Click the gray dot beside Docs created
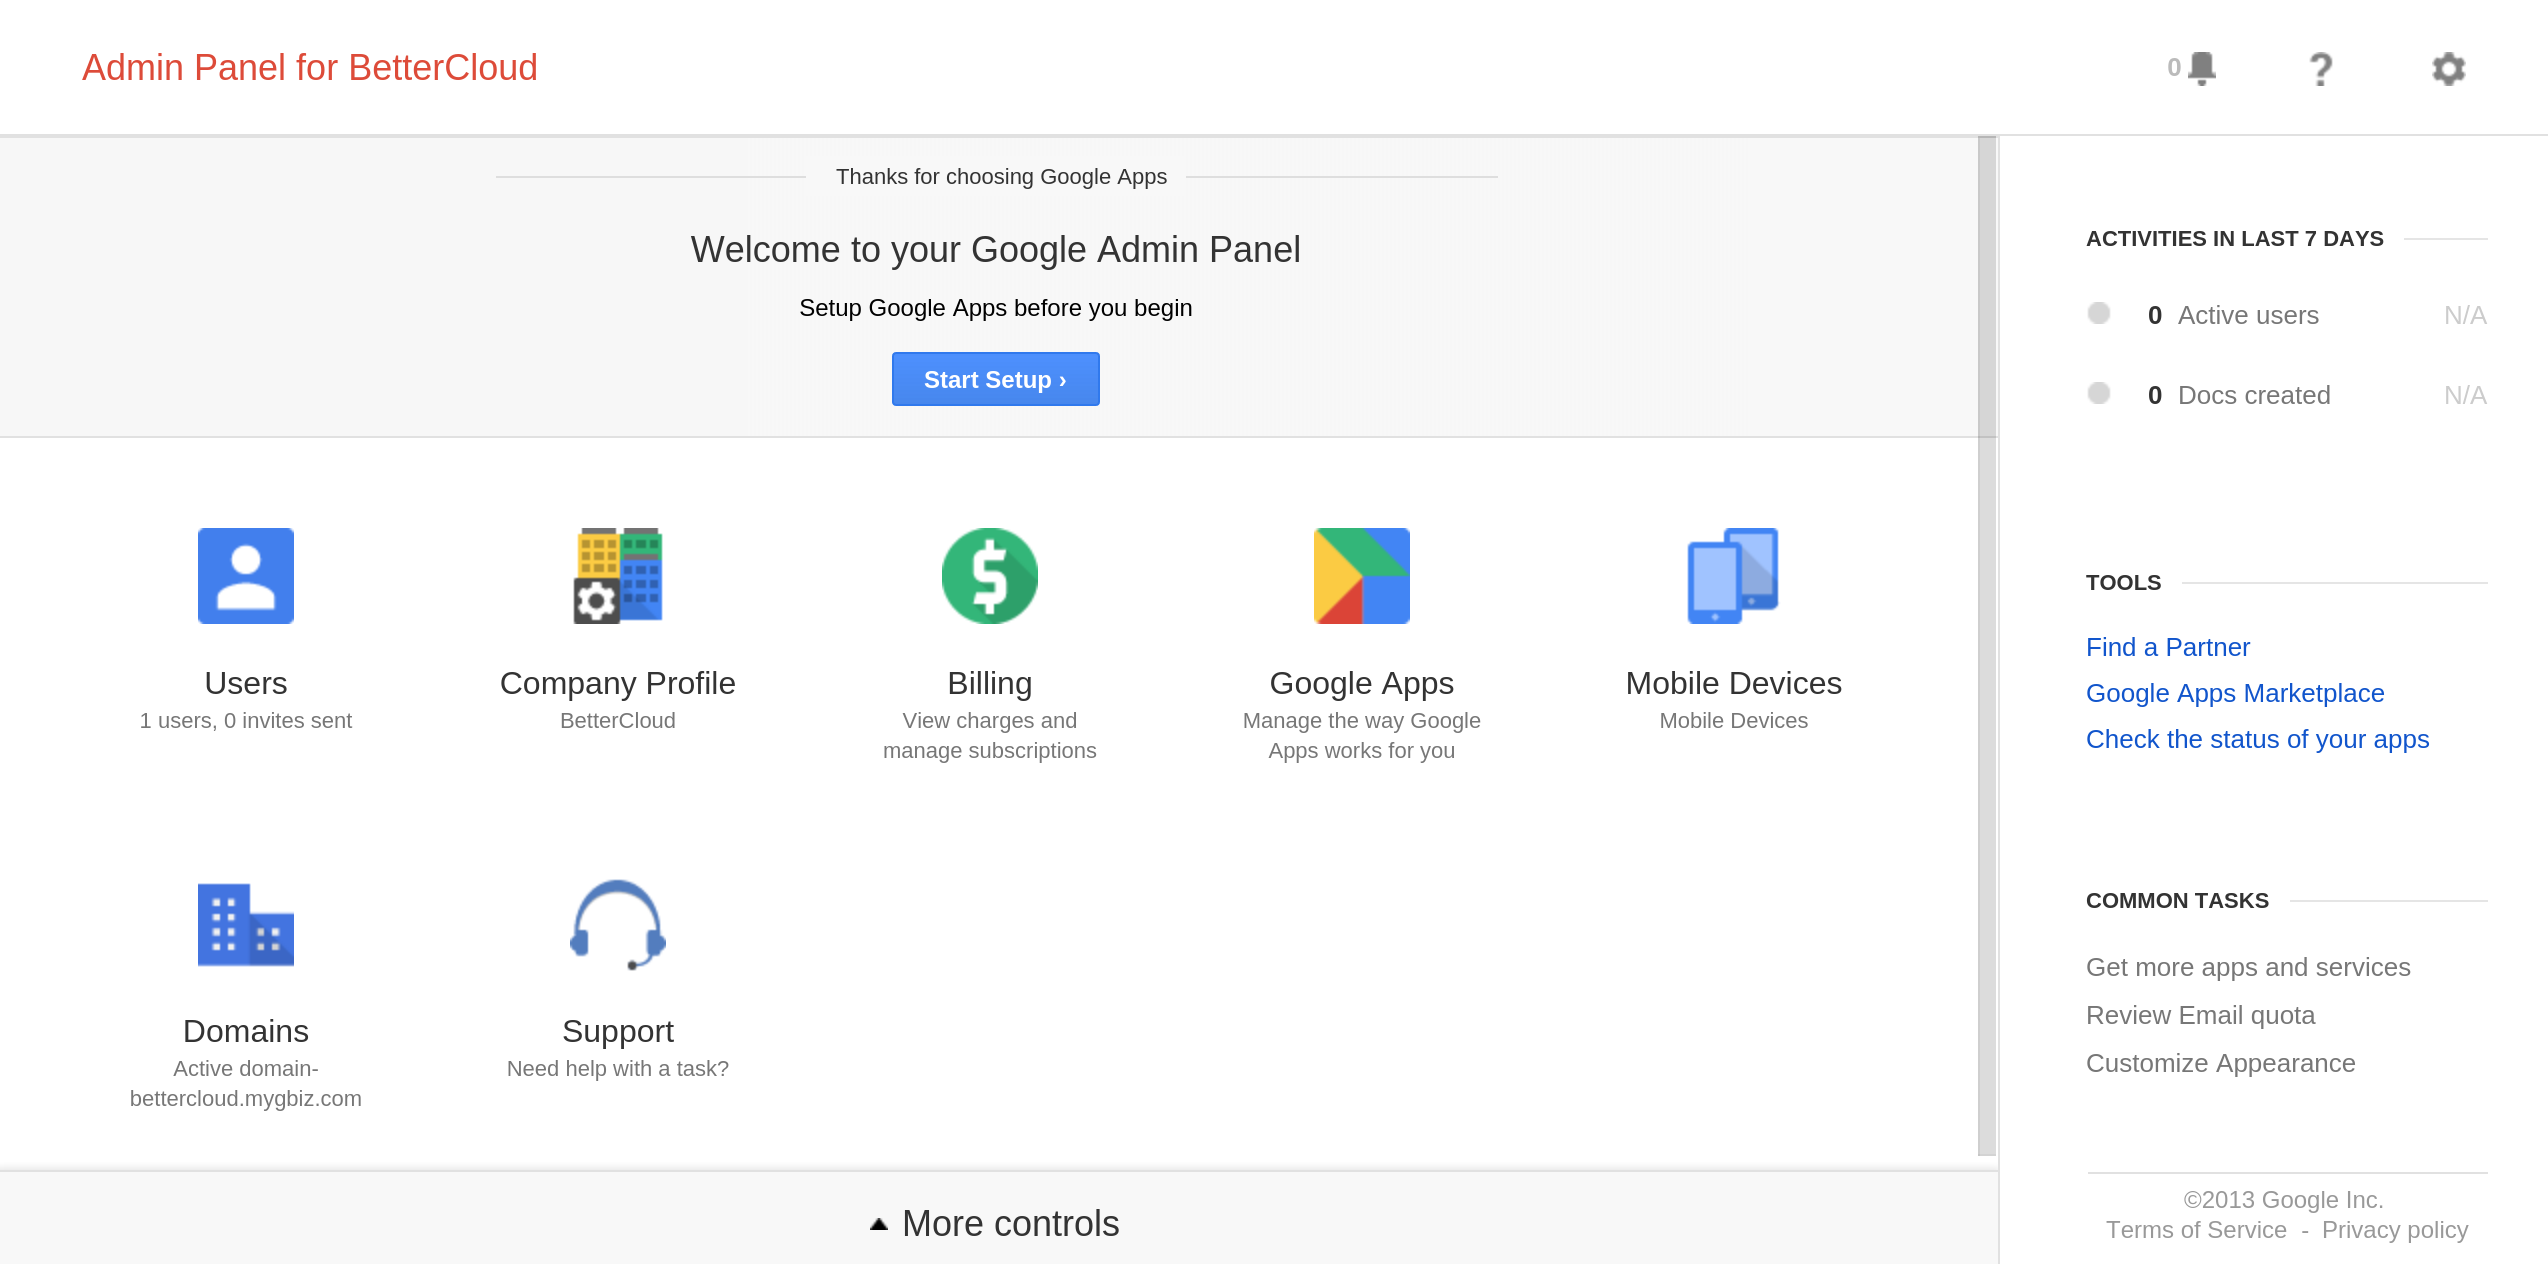The height and width of the screenshot is (1264, 2548). point(2099,393)
